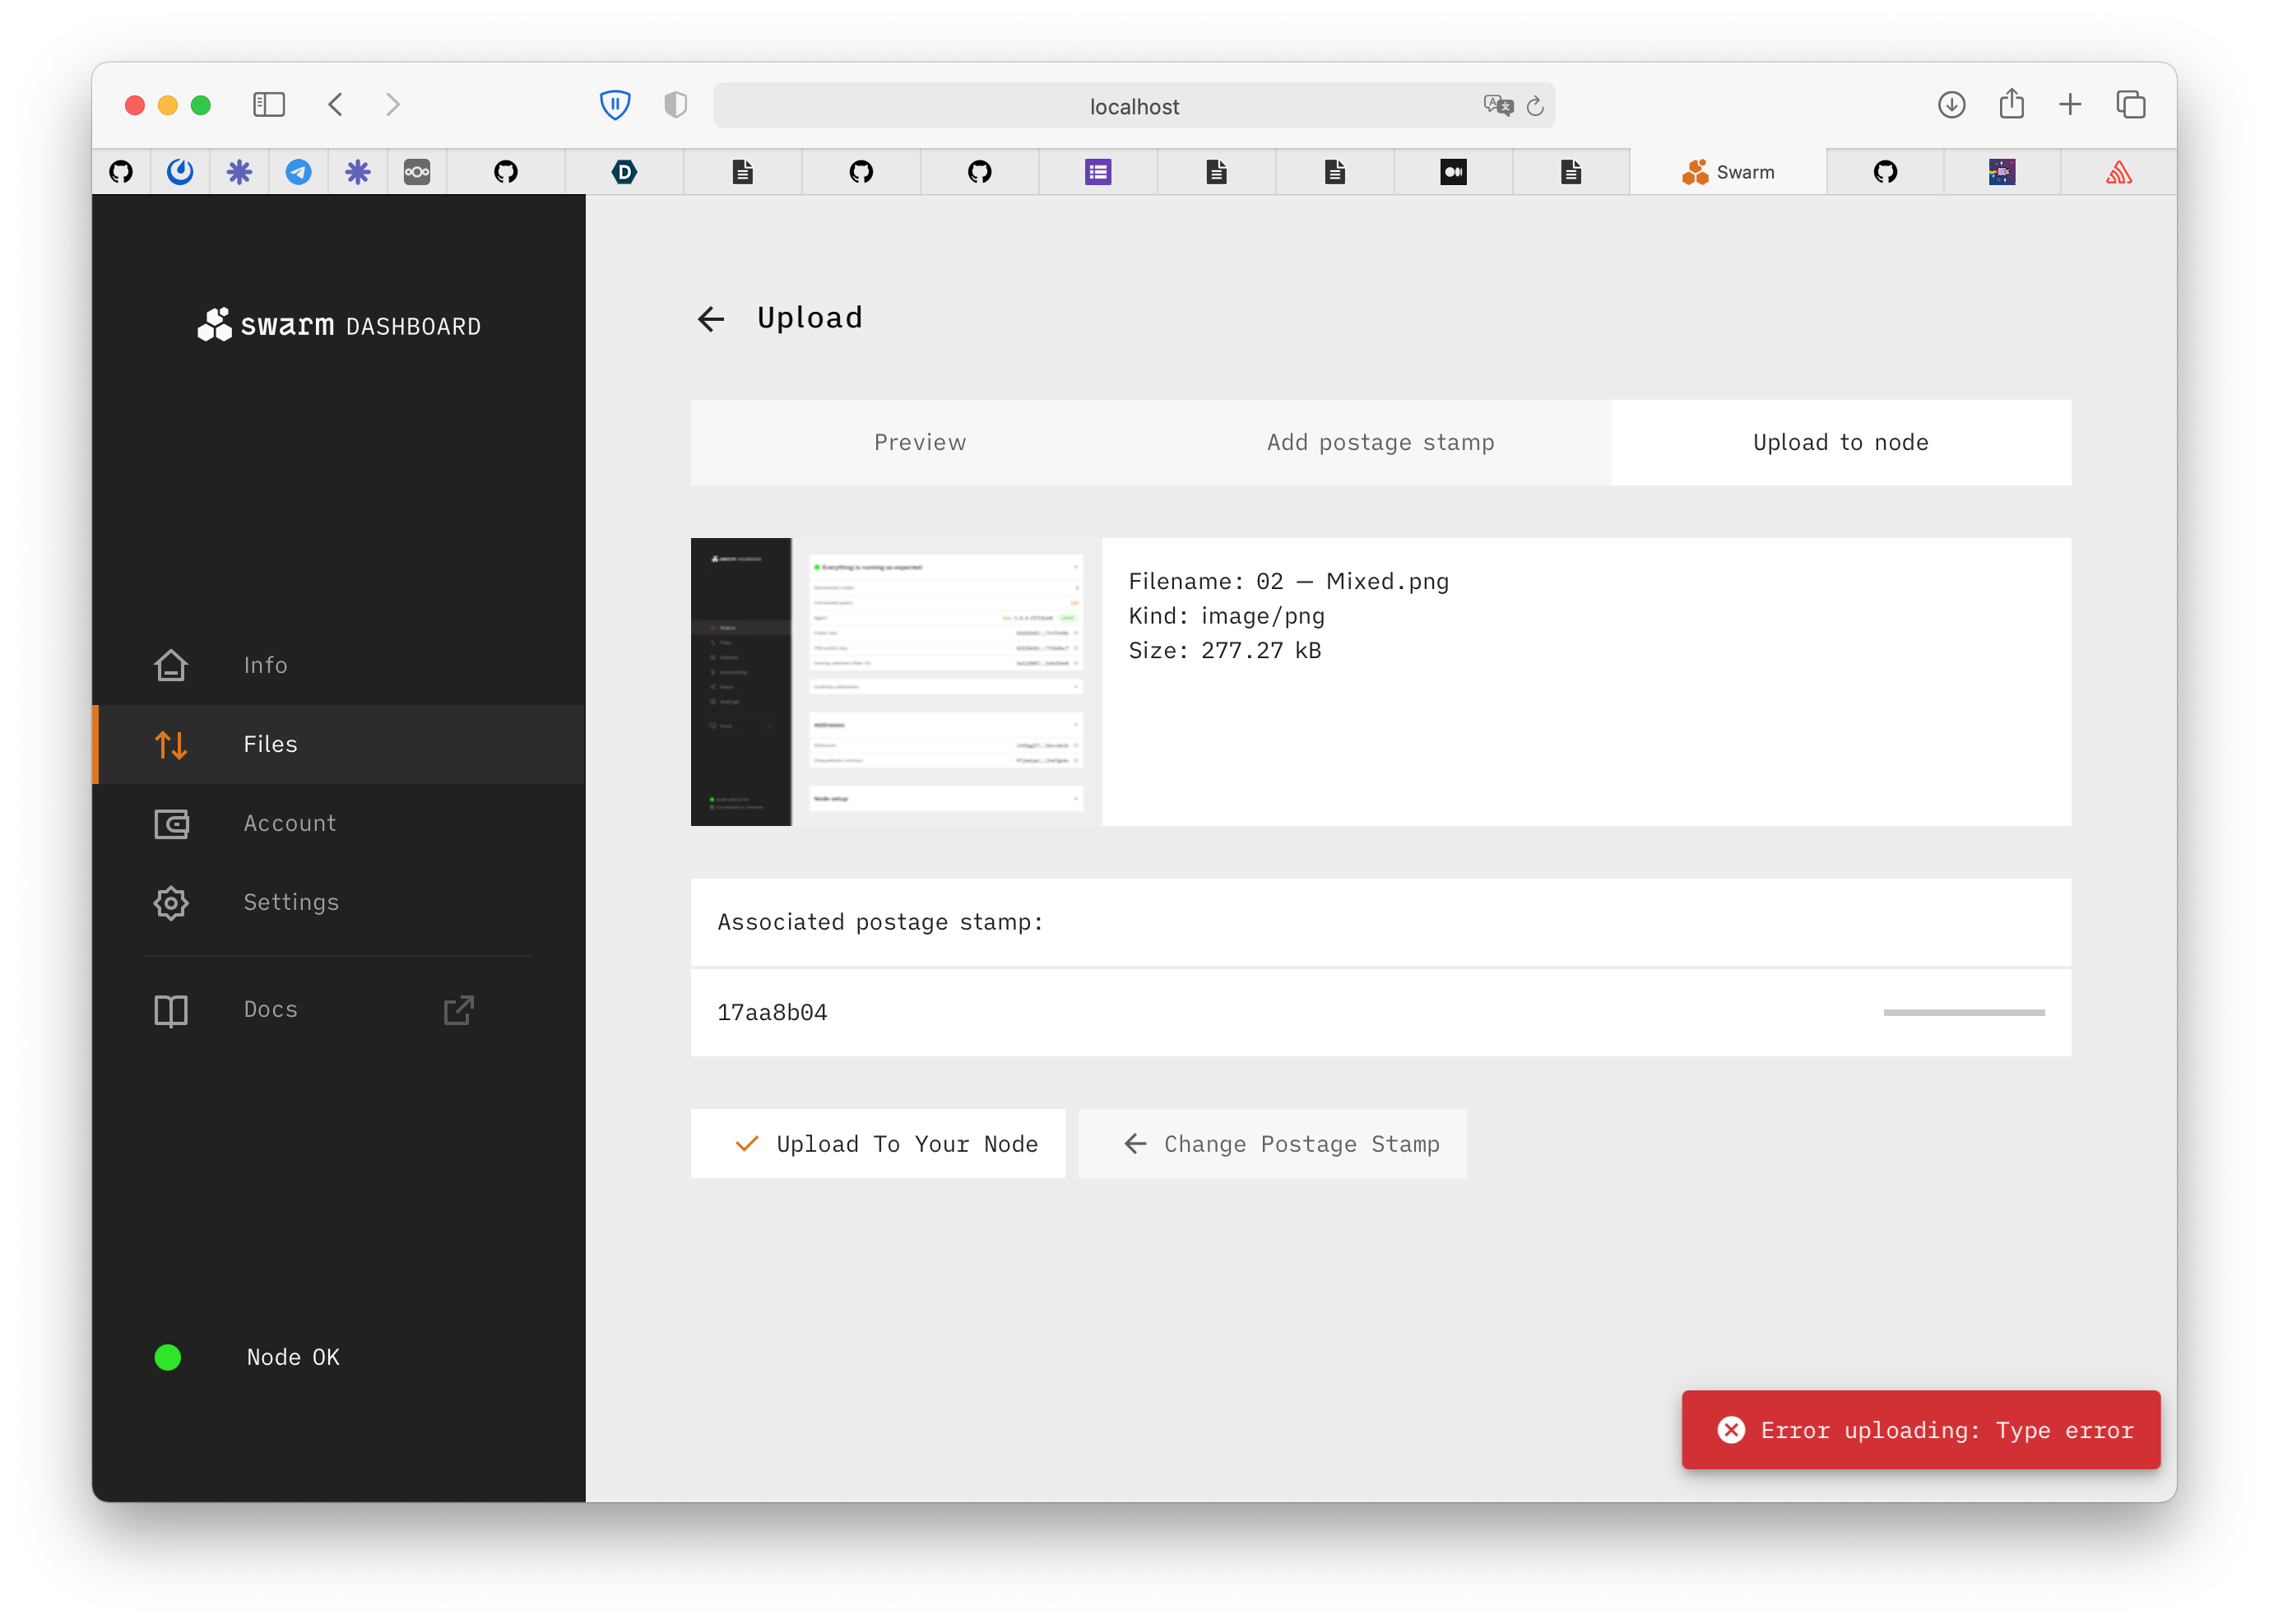Click the Files up-down arrows icon

click(x=171, y=744)
